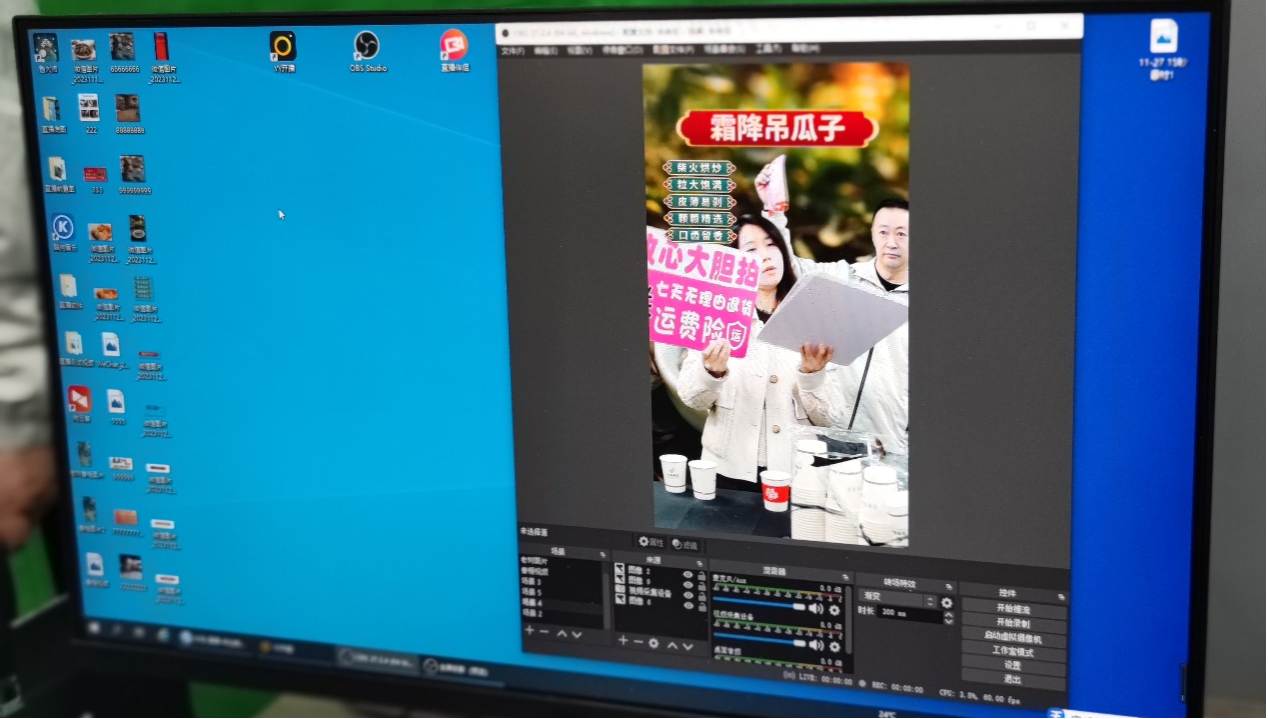Open the 文件(F) menu
The height and width of the screenshot is (719, 1268).
point(512,51)
